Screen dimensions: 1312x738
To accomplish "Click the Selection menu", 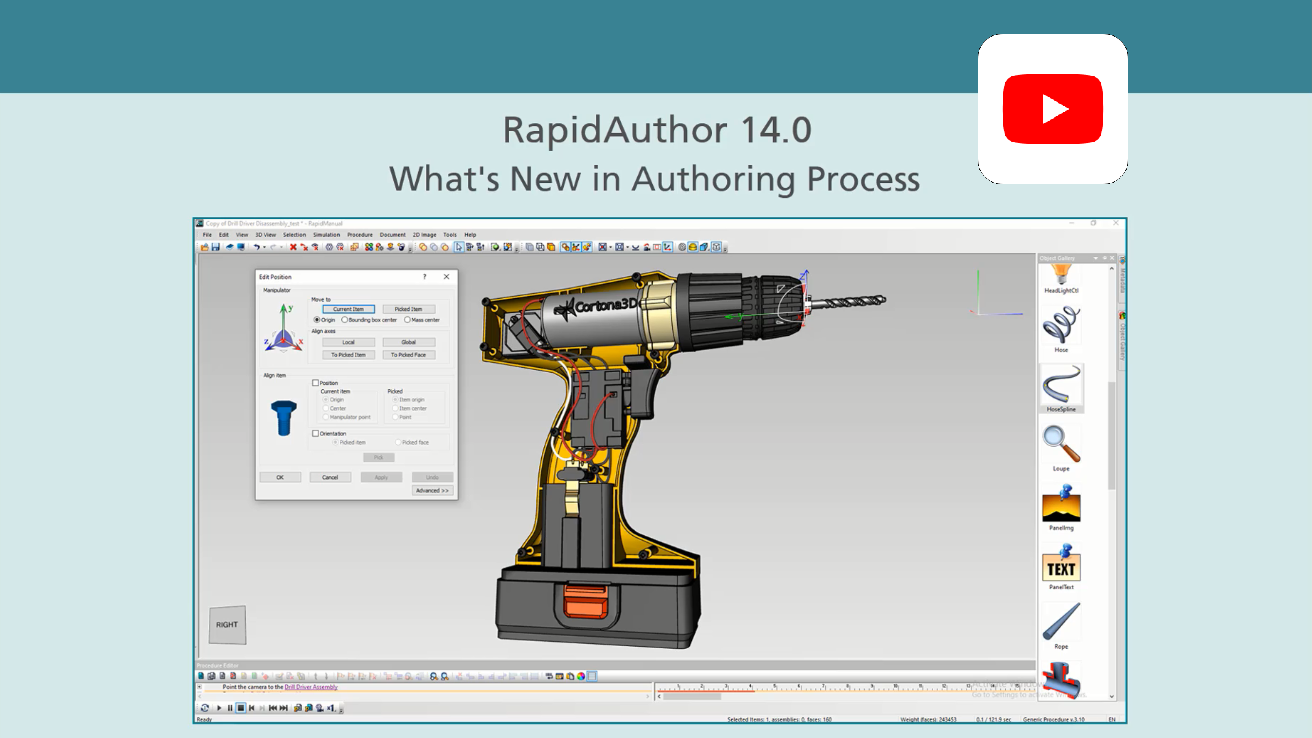I will point(295,235).
